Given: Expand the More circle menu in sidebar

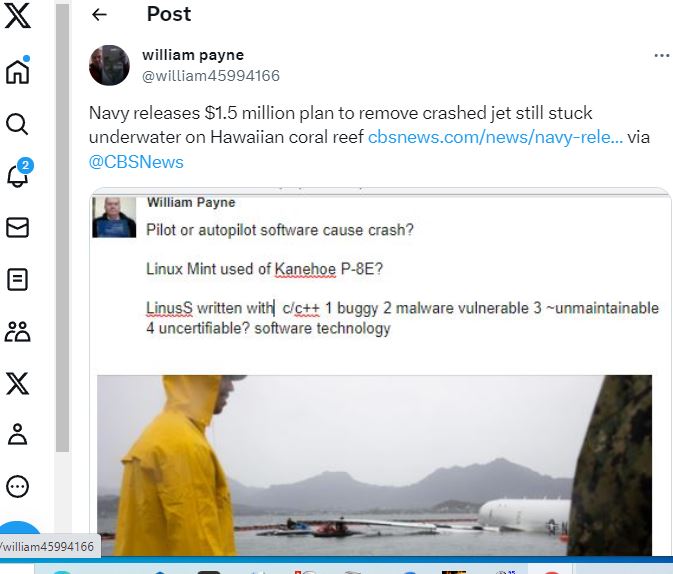Looking at the screenshot, I should pyautogui.click(x=18, y=487).
